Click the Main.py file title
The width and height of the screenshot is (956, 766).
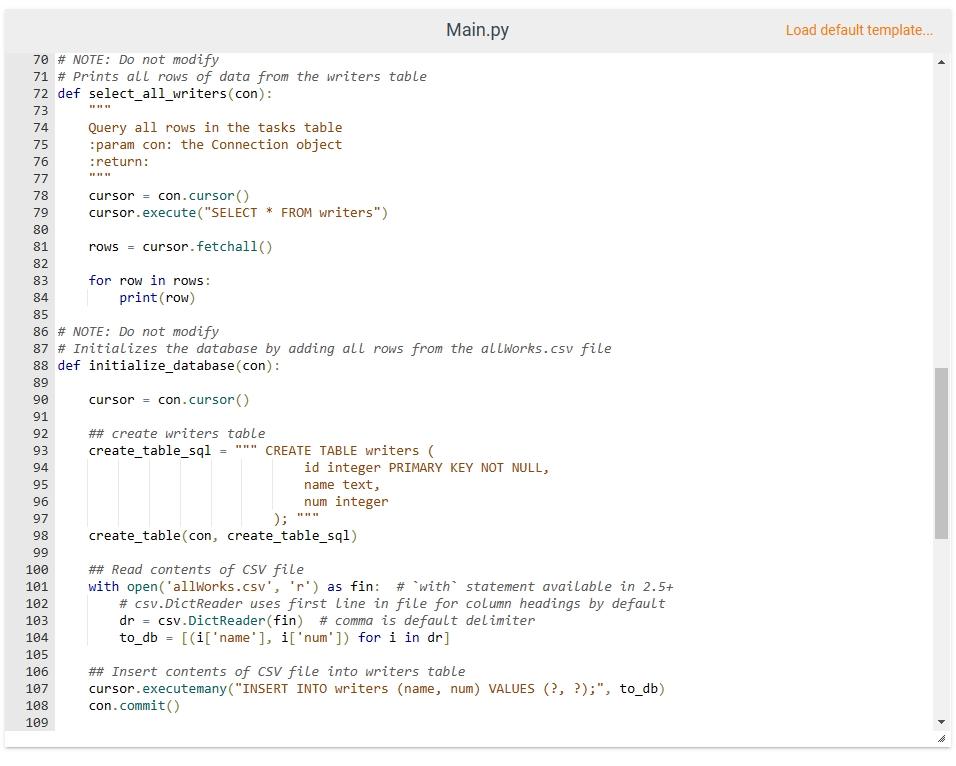(x=477, y=29)
